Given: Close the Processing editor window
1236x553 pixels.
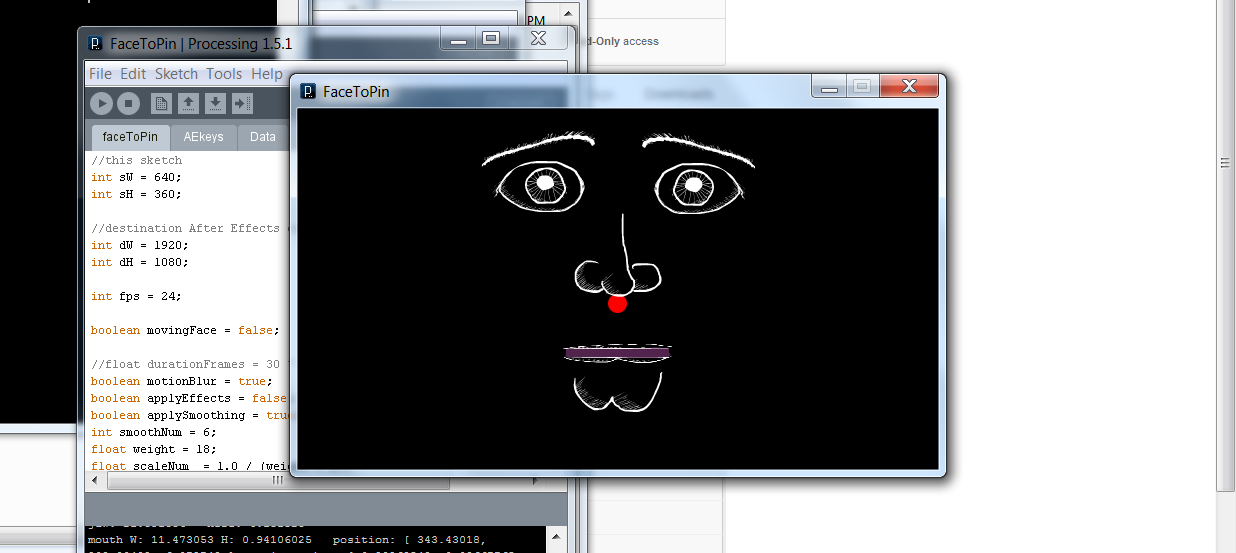Looking at the screenshot, I should (x=538, y=39).
